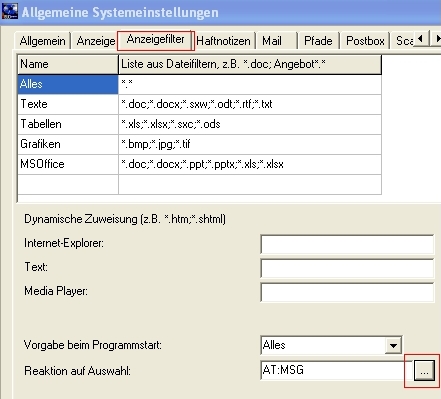Click the application icon in title bar
Viewport: 441px width, 399px height.
coord(9,11)
